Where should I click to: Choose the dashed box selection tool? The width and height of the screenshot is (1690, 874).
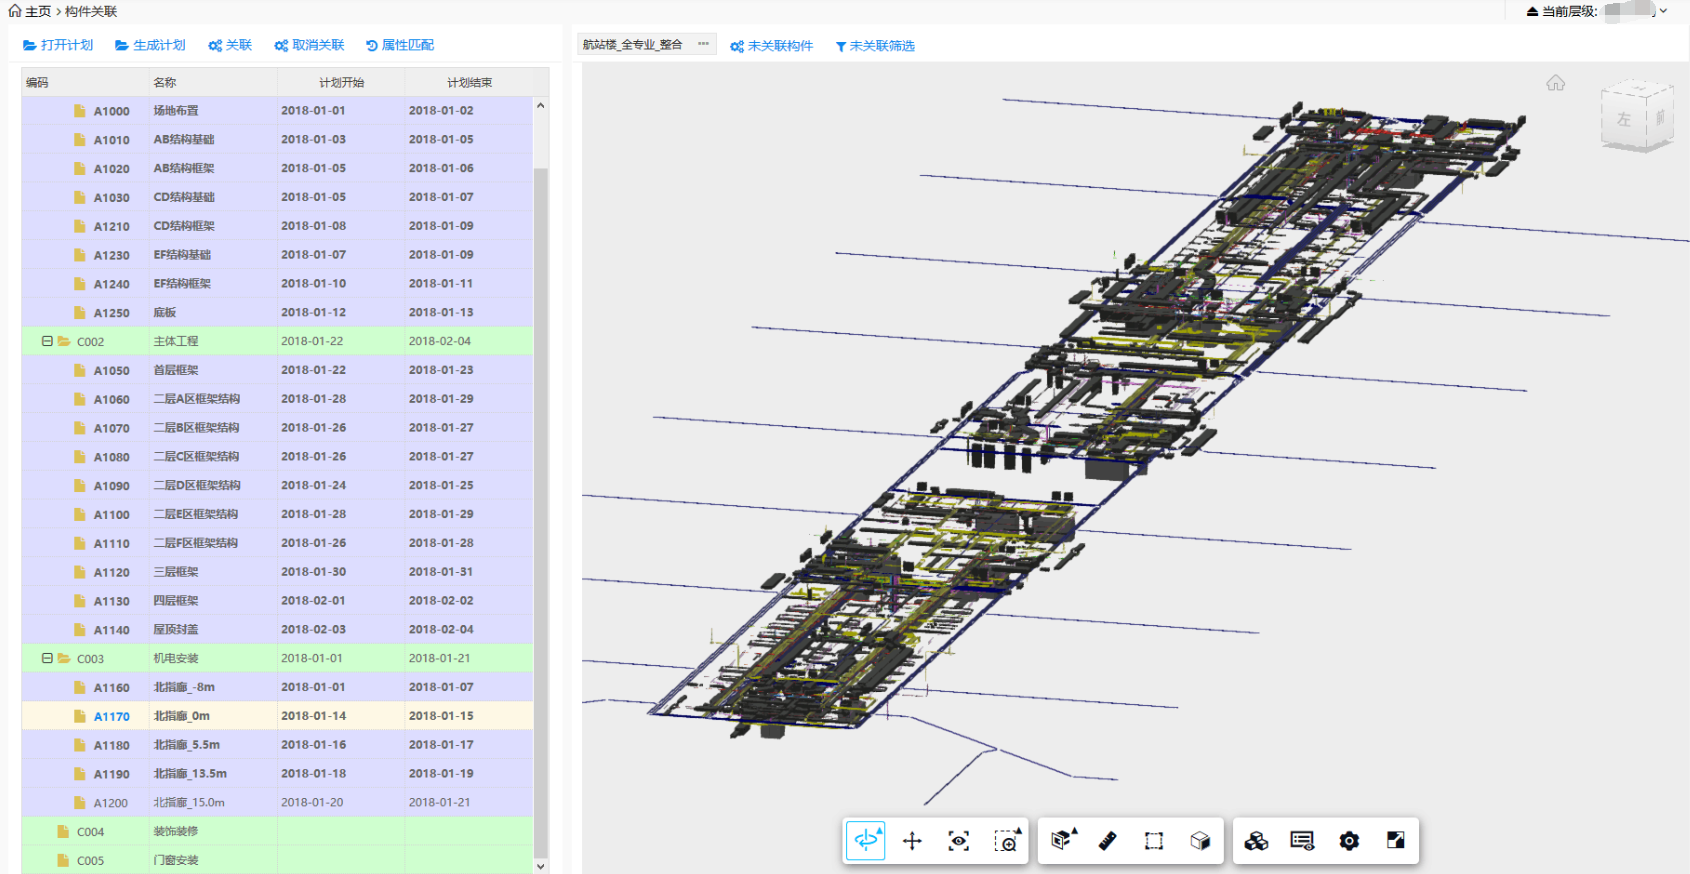(x=1154, y=841)
